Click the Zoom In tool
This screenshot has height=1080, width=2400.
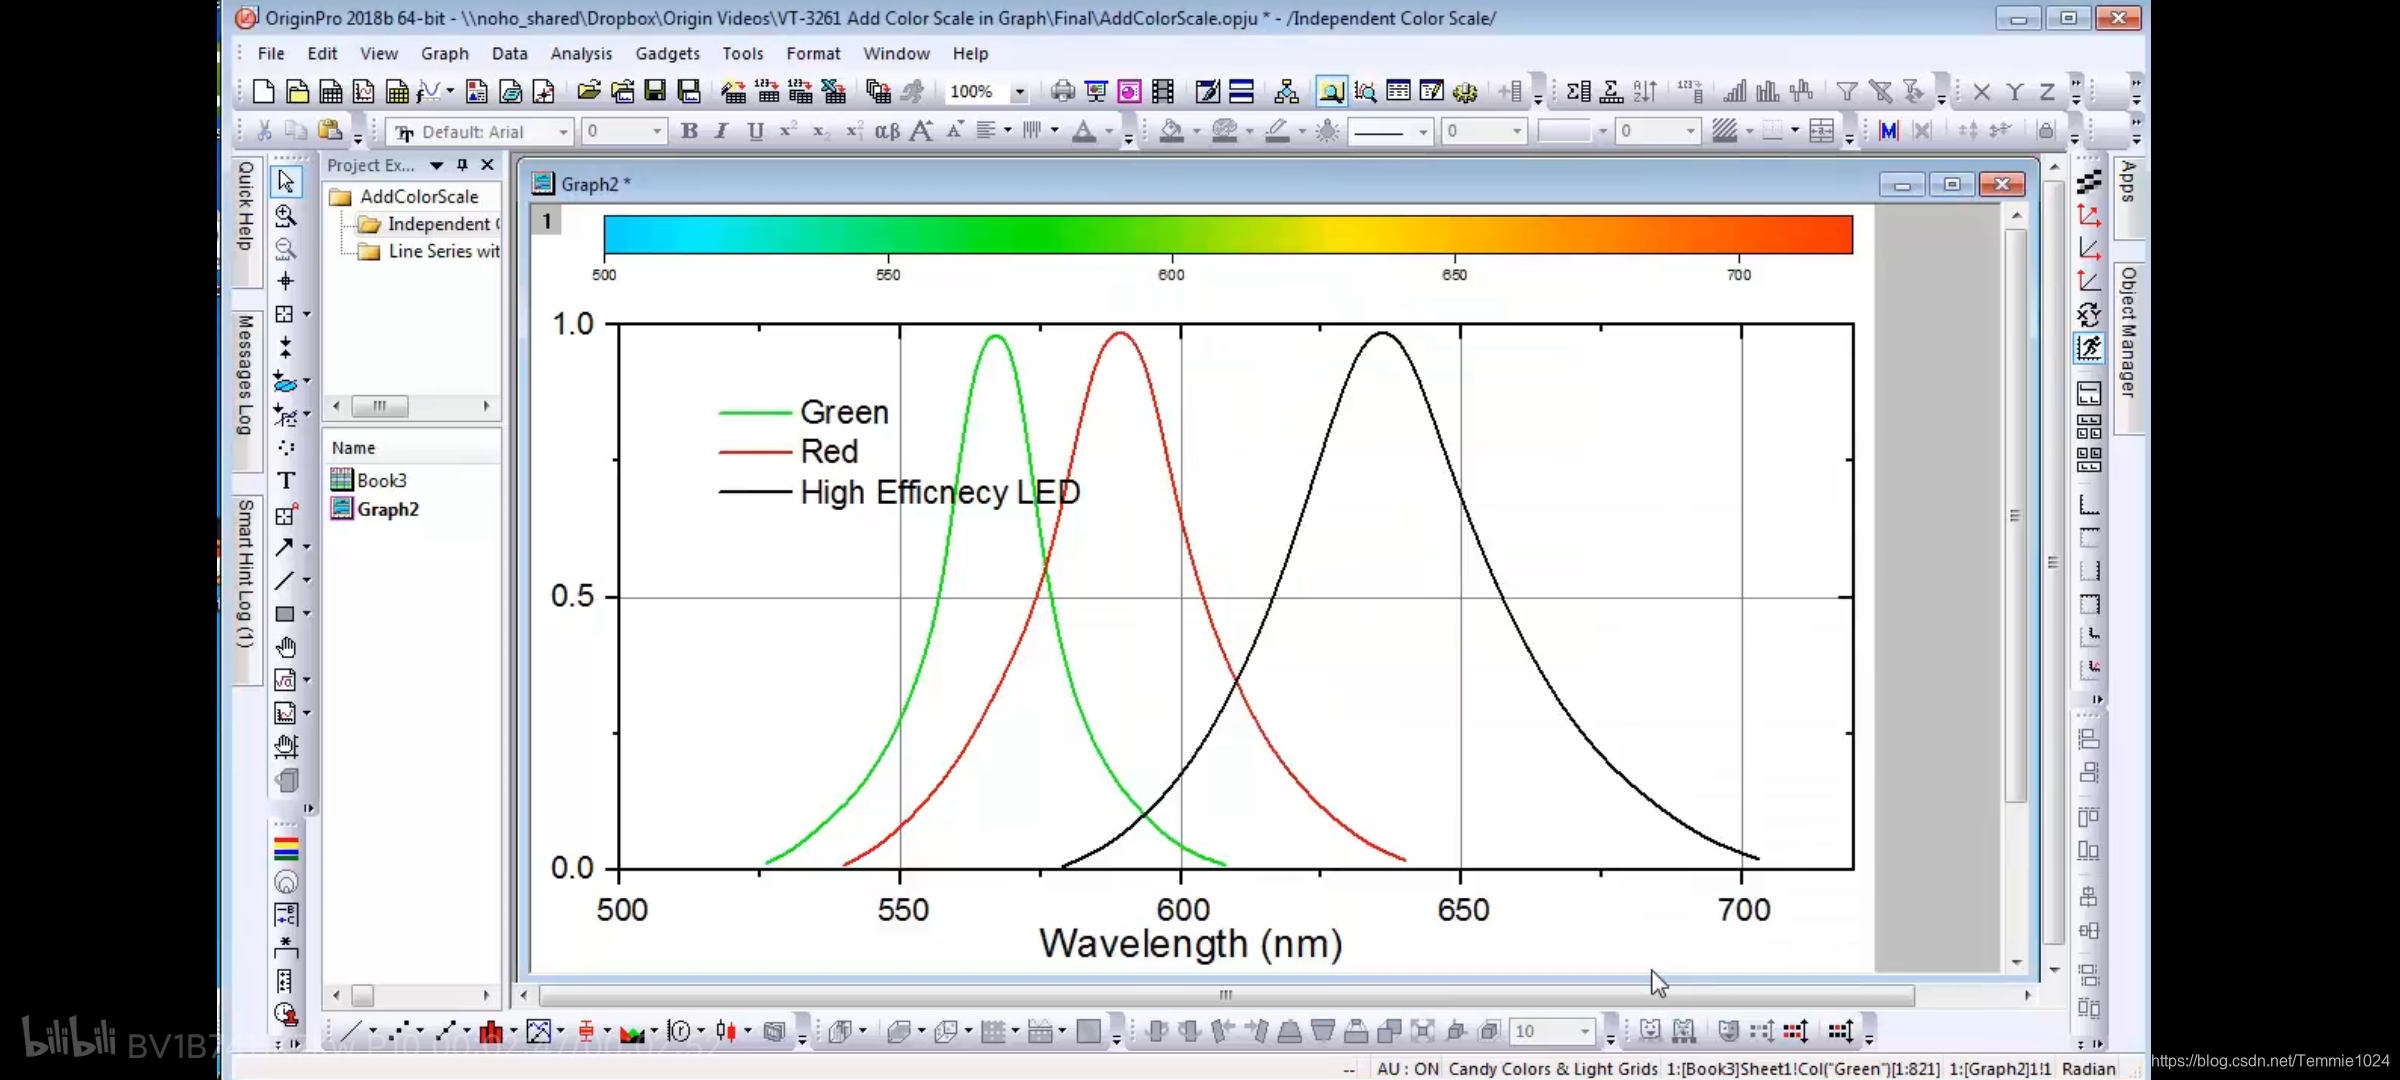click(x=286, y=216)
